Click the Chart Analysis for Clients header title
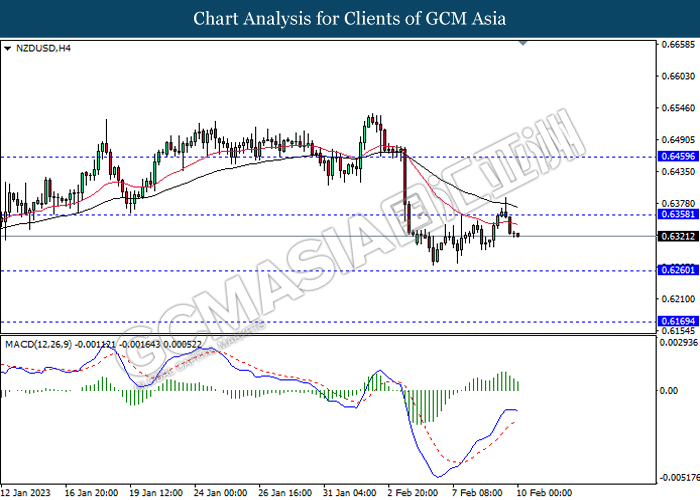This screenshot has width=700, height=500. point(350,19)
